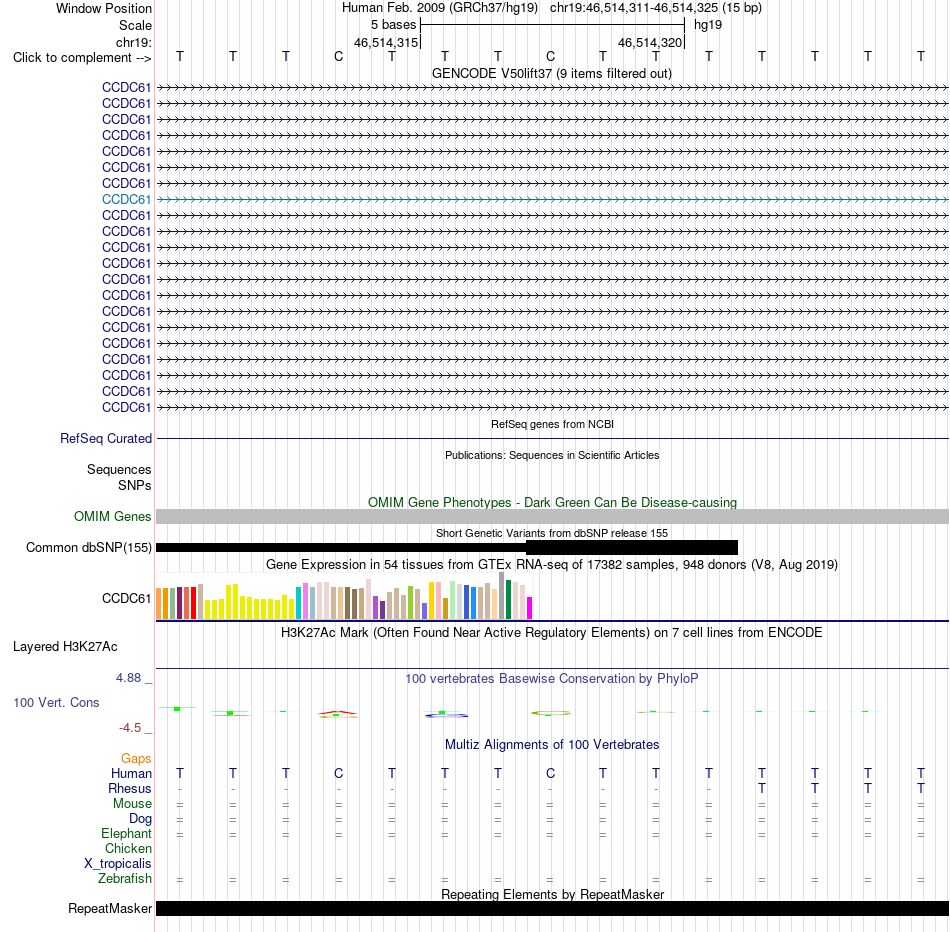Click the '5 bases' scale text
The image size is (950, 932).
[393, 25]
